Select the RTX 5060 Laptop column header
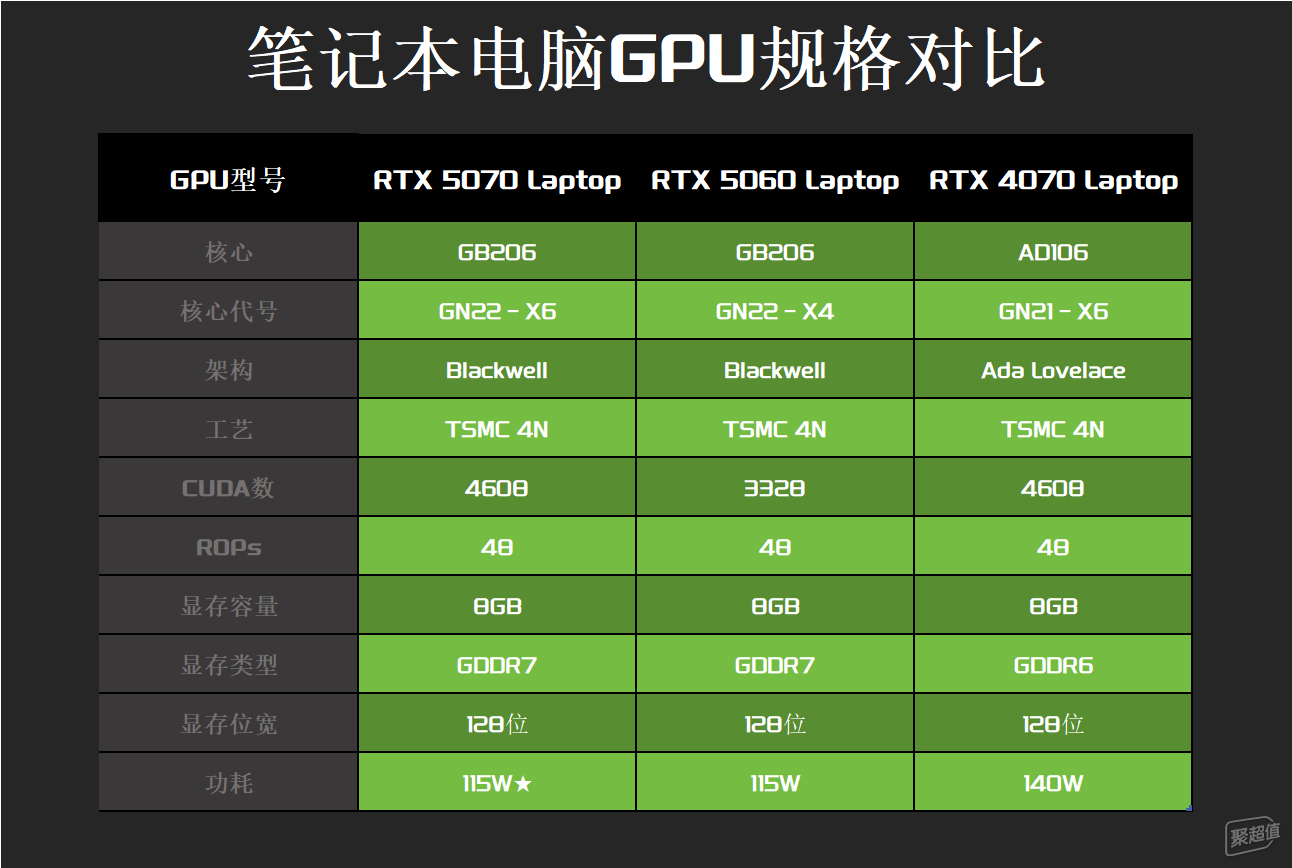This screenshot has height=868, width=1292. point(775,180)
